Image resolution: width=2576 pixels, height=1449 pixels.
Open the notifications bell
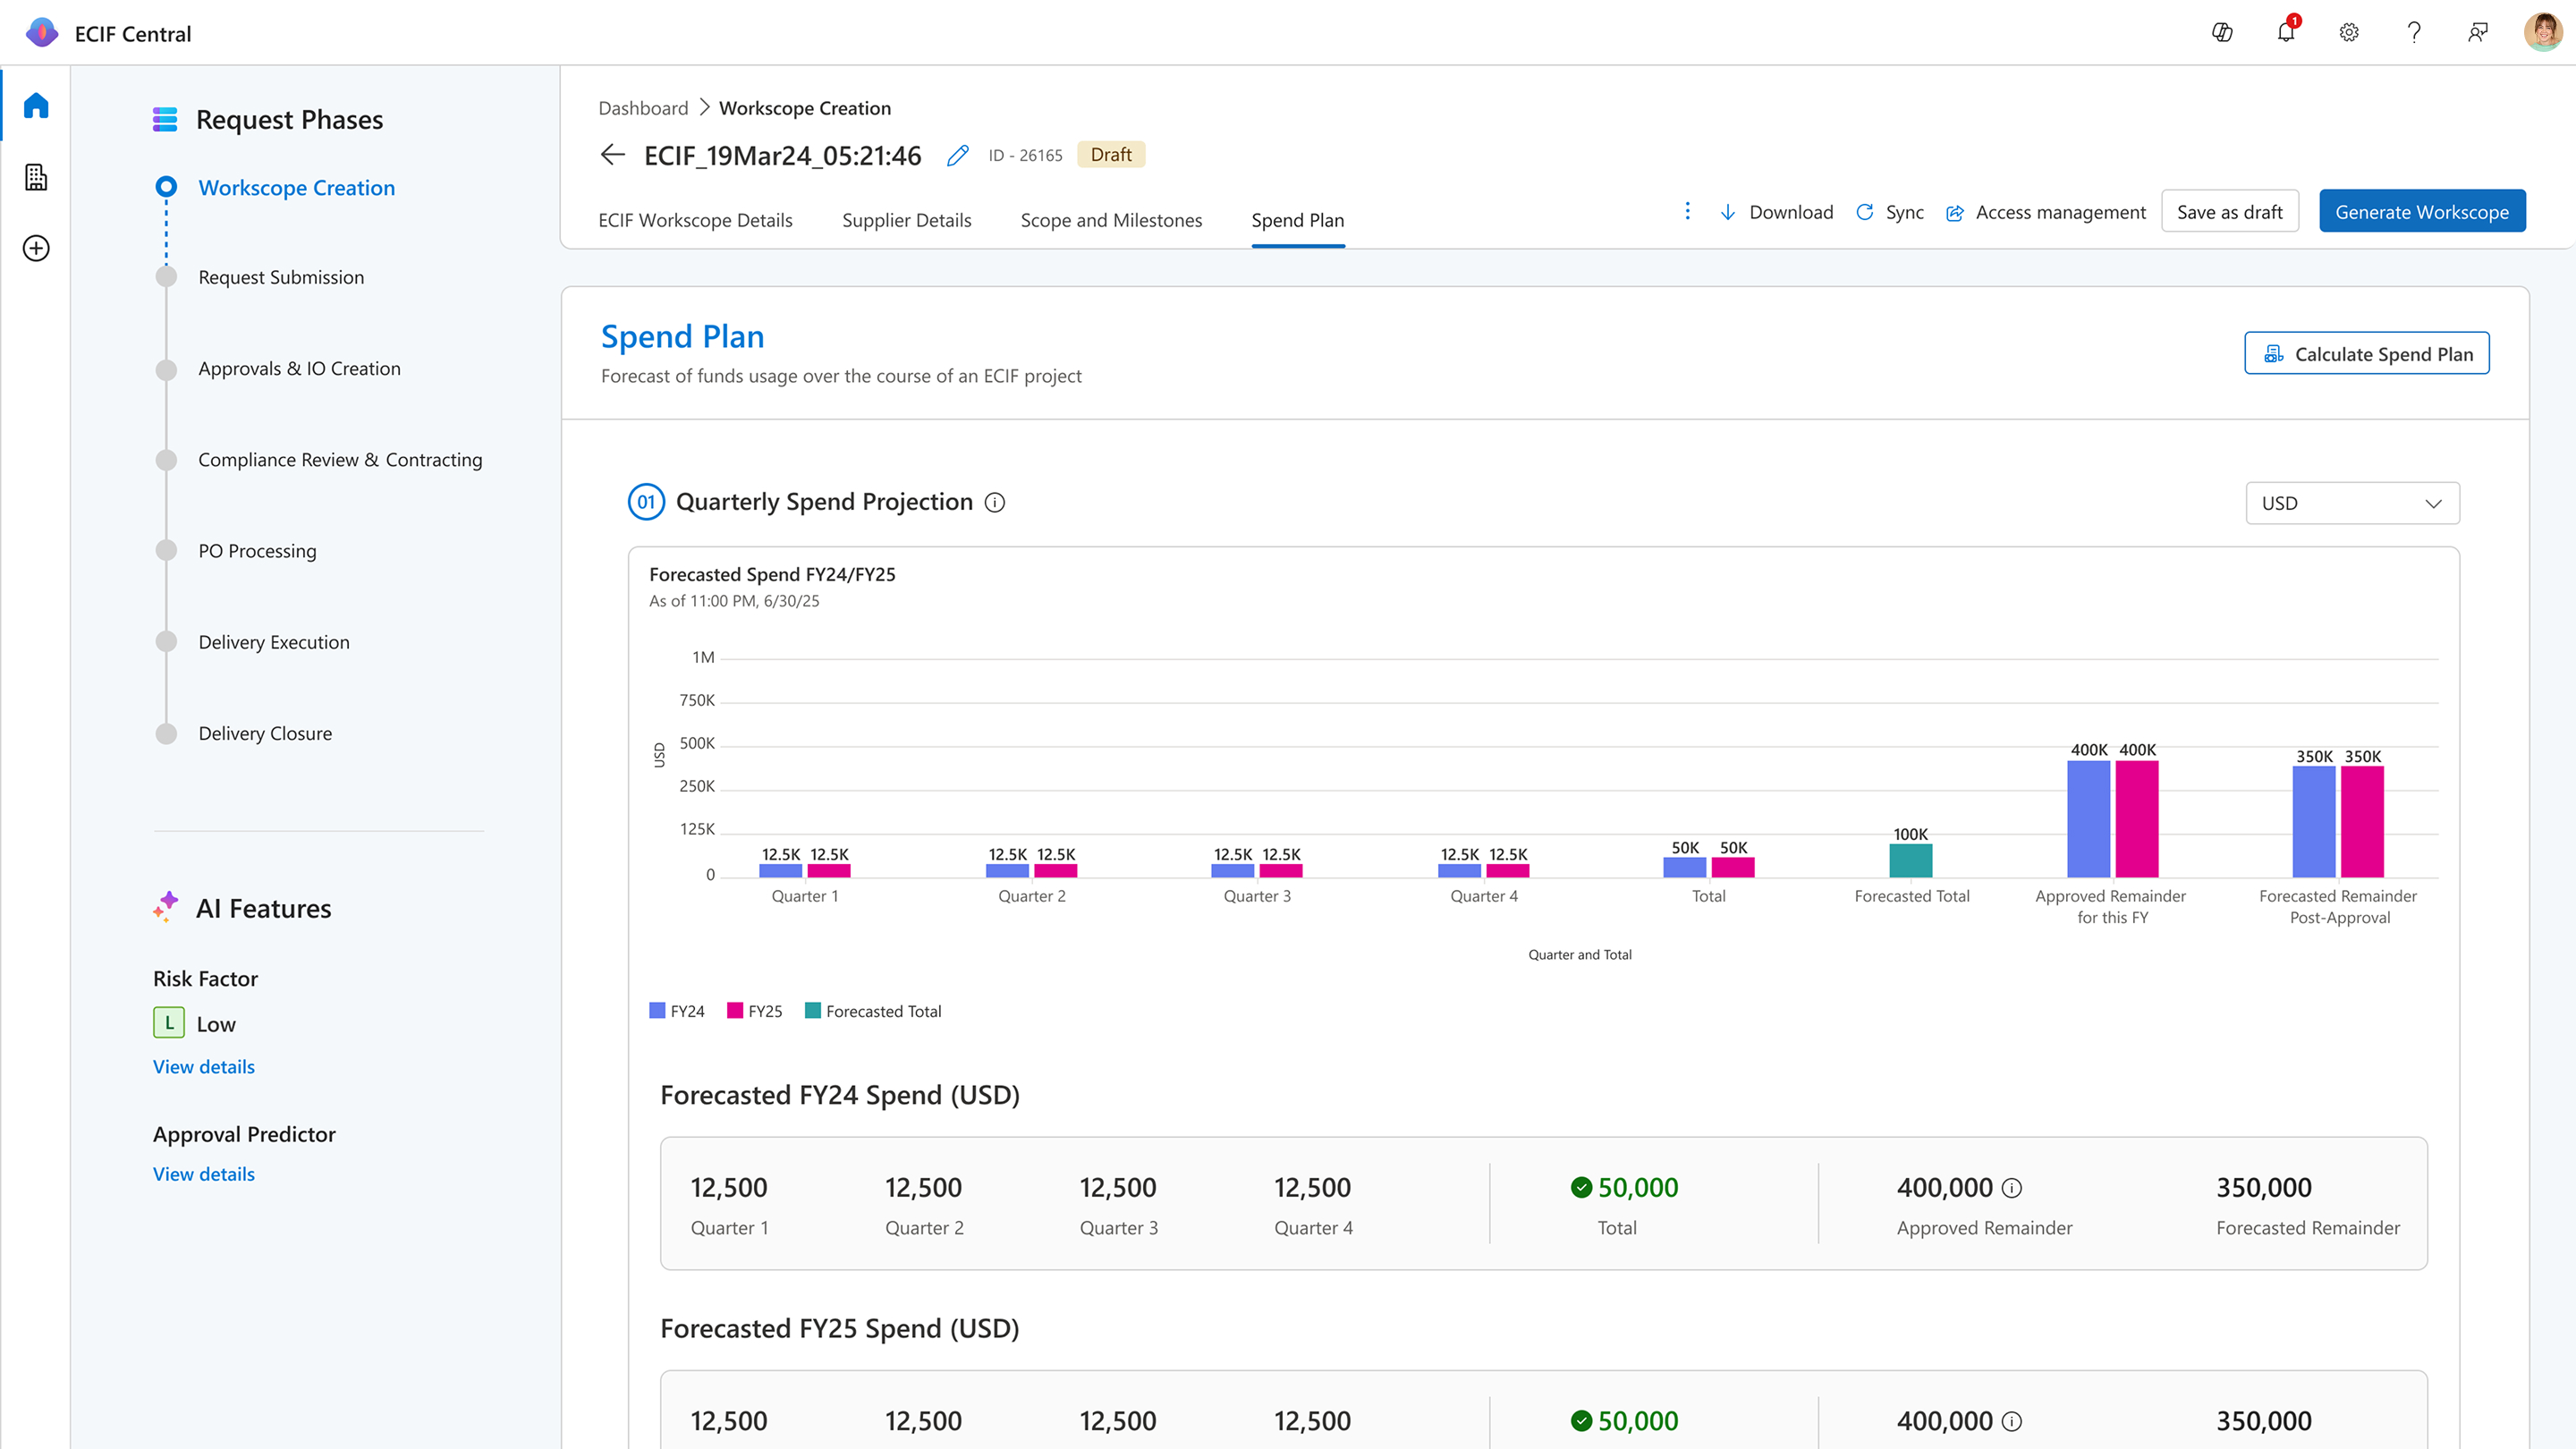pyautogui.click(x=2286, y=32)
